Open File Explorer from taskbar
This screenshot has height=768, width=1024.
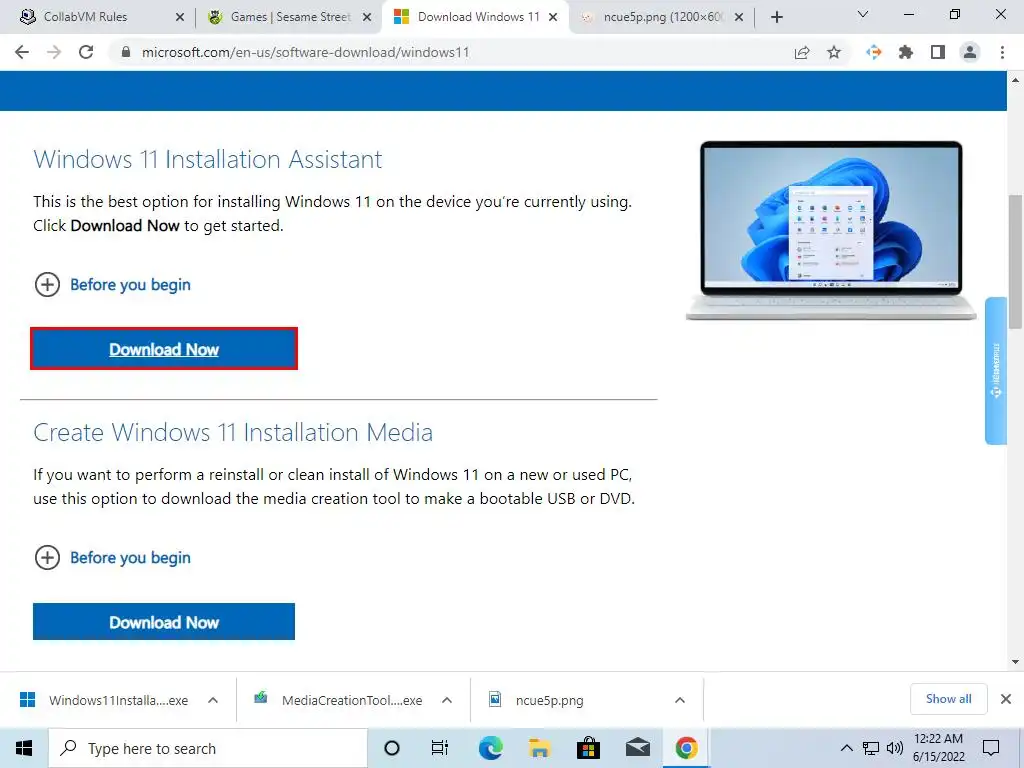539,748
